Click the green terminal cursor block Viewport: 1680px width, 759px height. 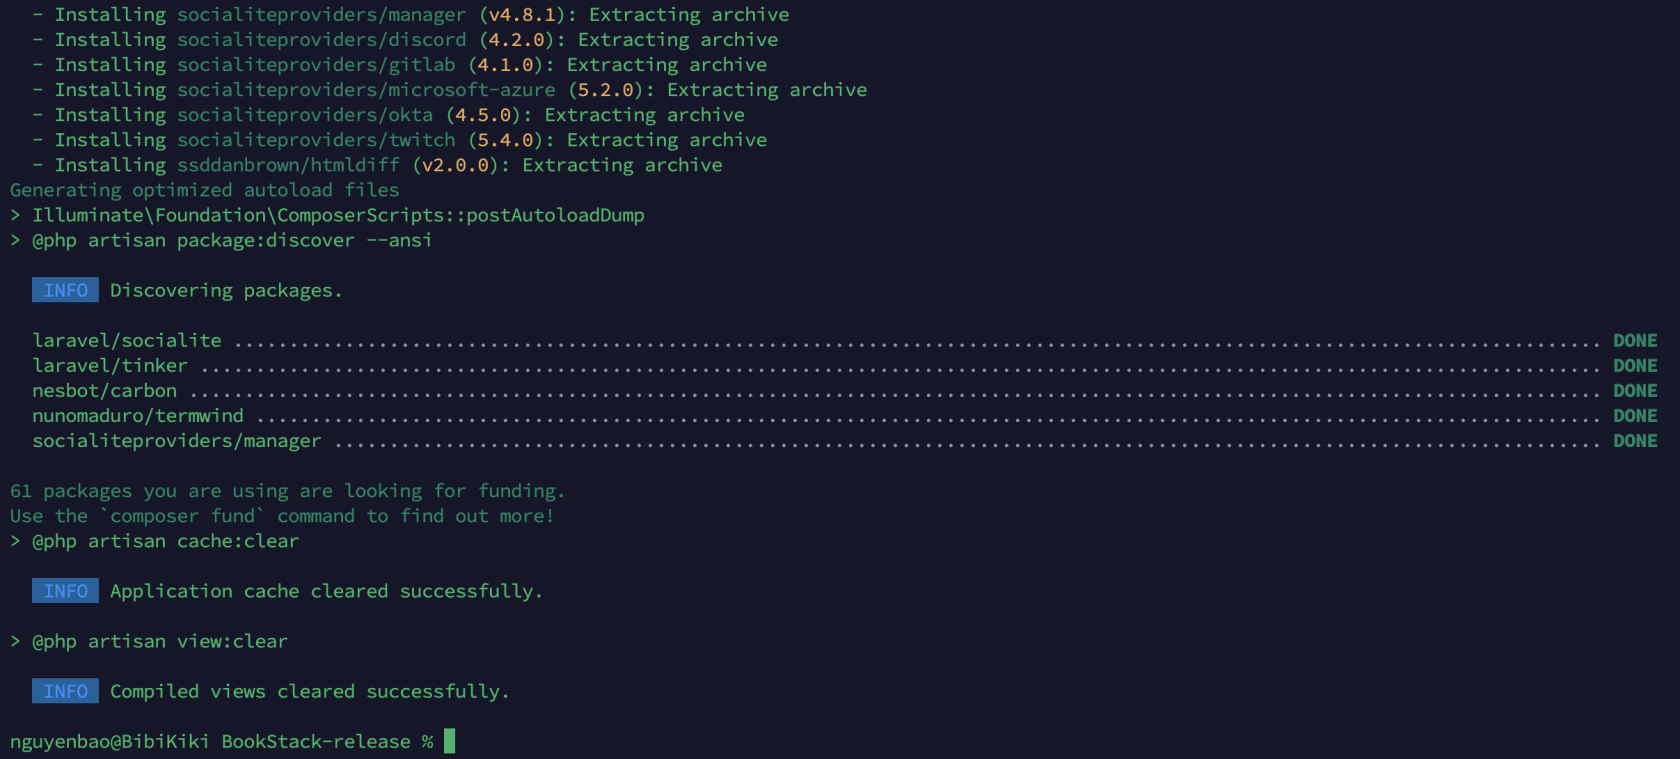(x=449, y=741)
